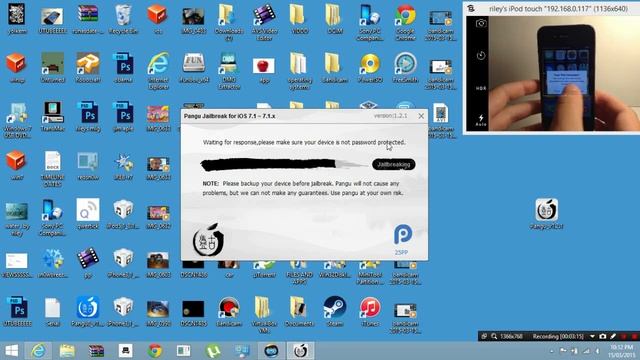Image resolution: width=640 pixels, height=360 pixels.
Task: Select the DSCN1435 image thumbnail
Action: (193, 312)
